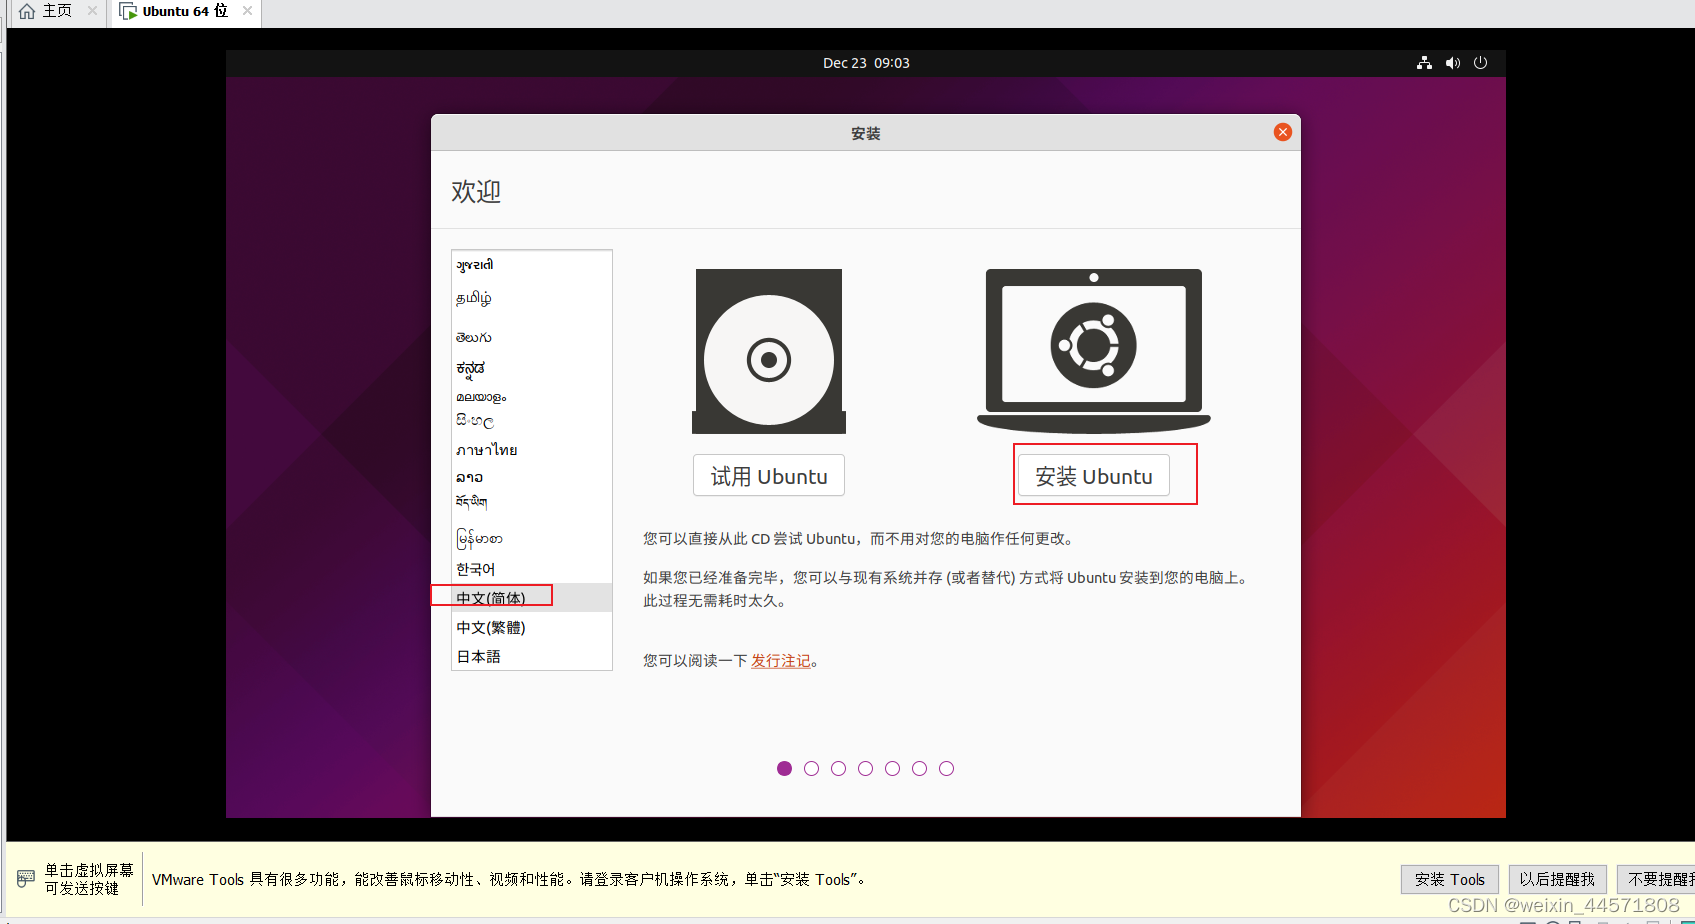Select 中文(繁體) in the language list
The width and height of the screenshot is (1695, 924).
point(532,627)
